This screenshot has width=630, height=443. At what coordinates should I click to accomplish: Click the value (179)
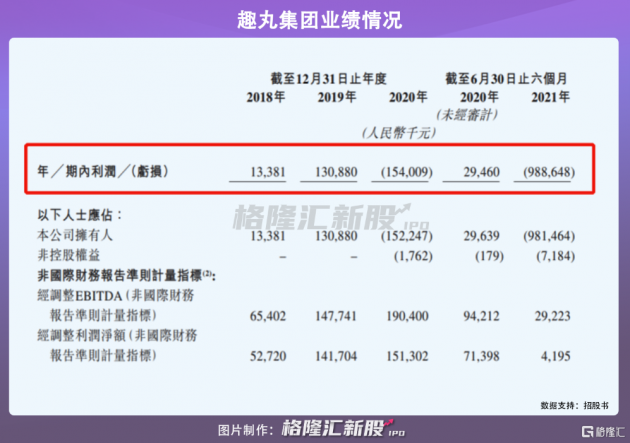(489, 256)
